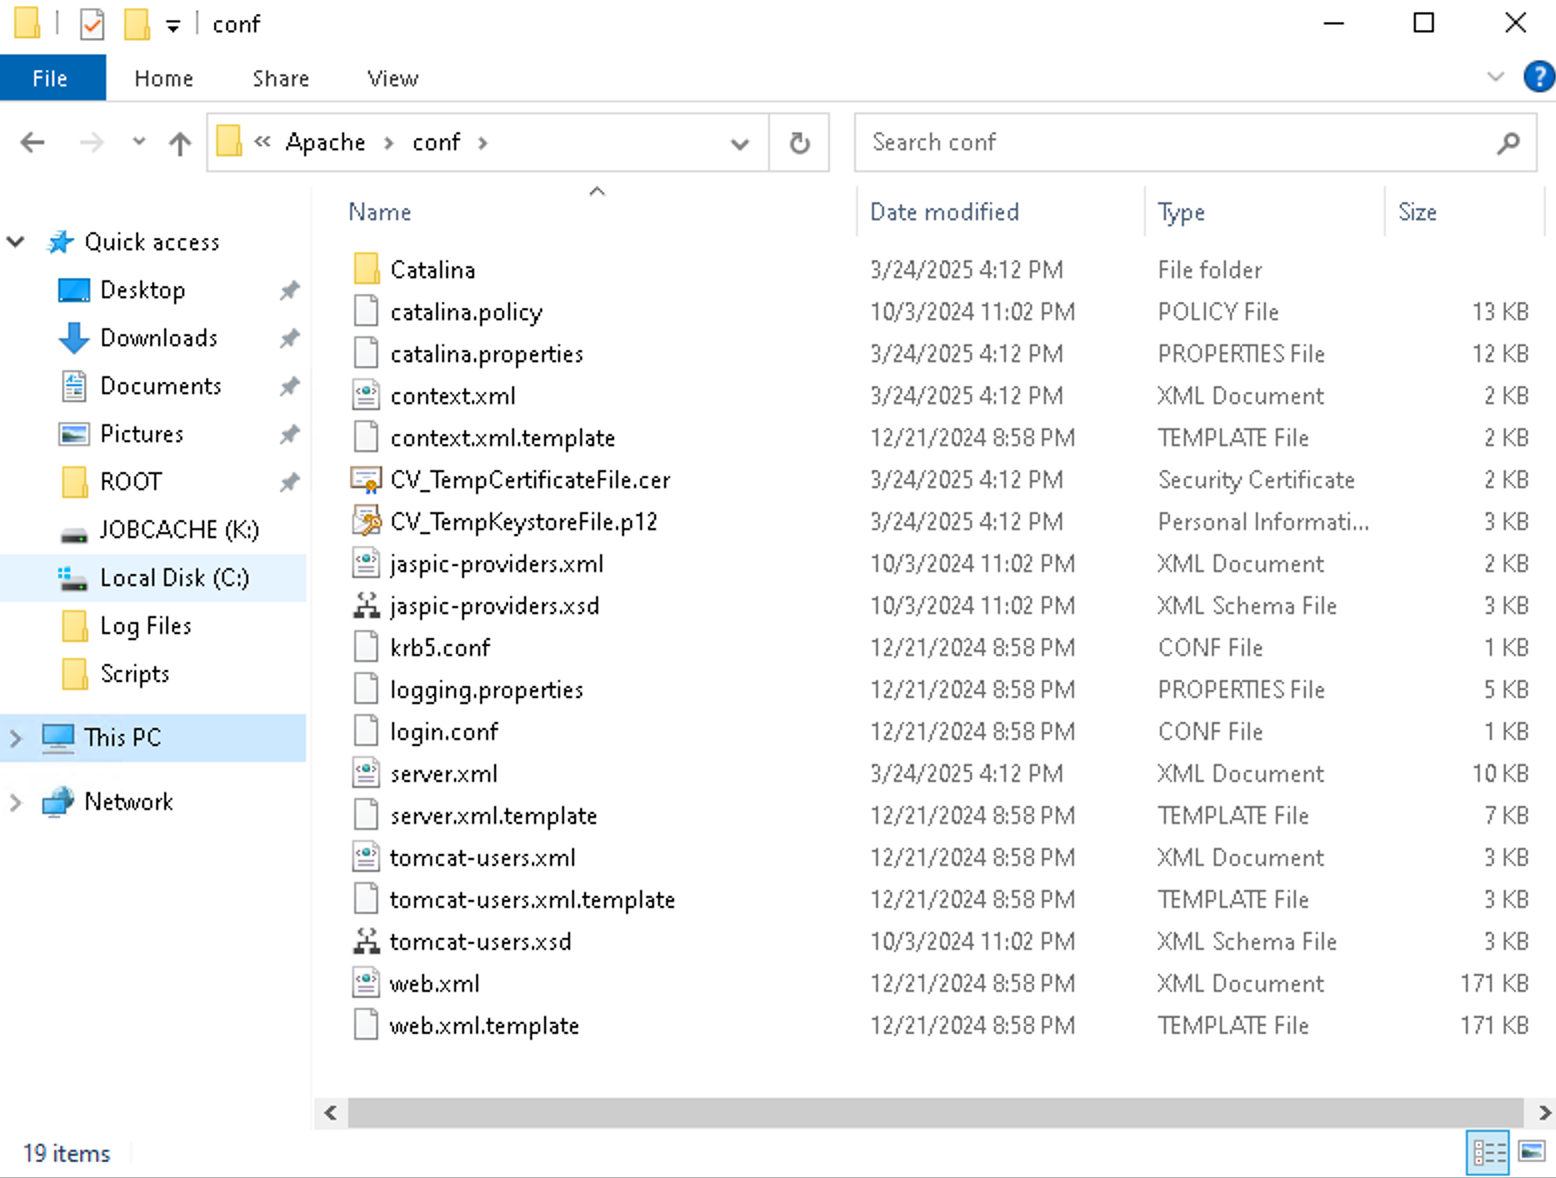Click the Apache breadcrumb in address bar
Image resolution: width=1556 pixels, height=1178 pixels.
pyautogui.click(x=325, y=143)
